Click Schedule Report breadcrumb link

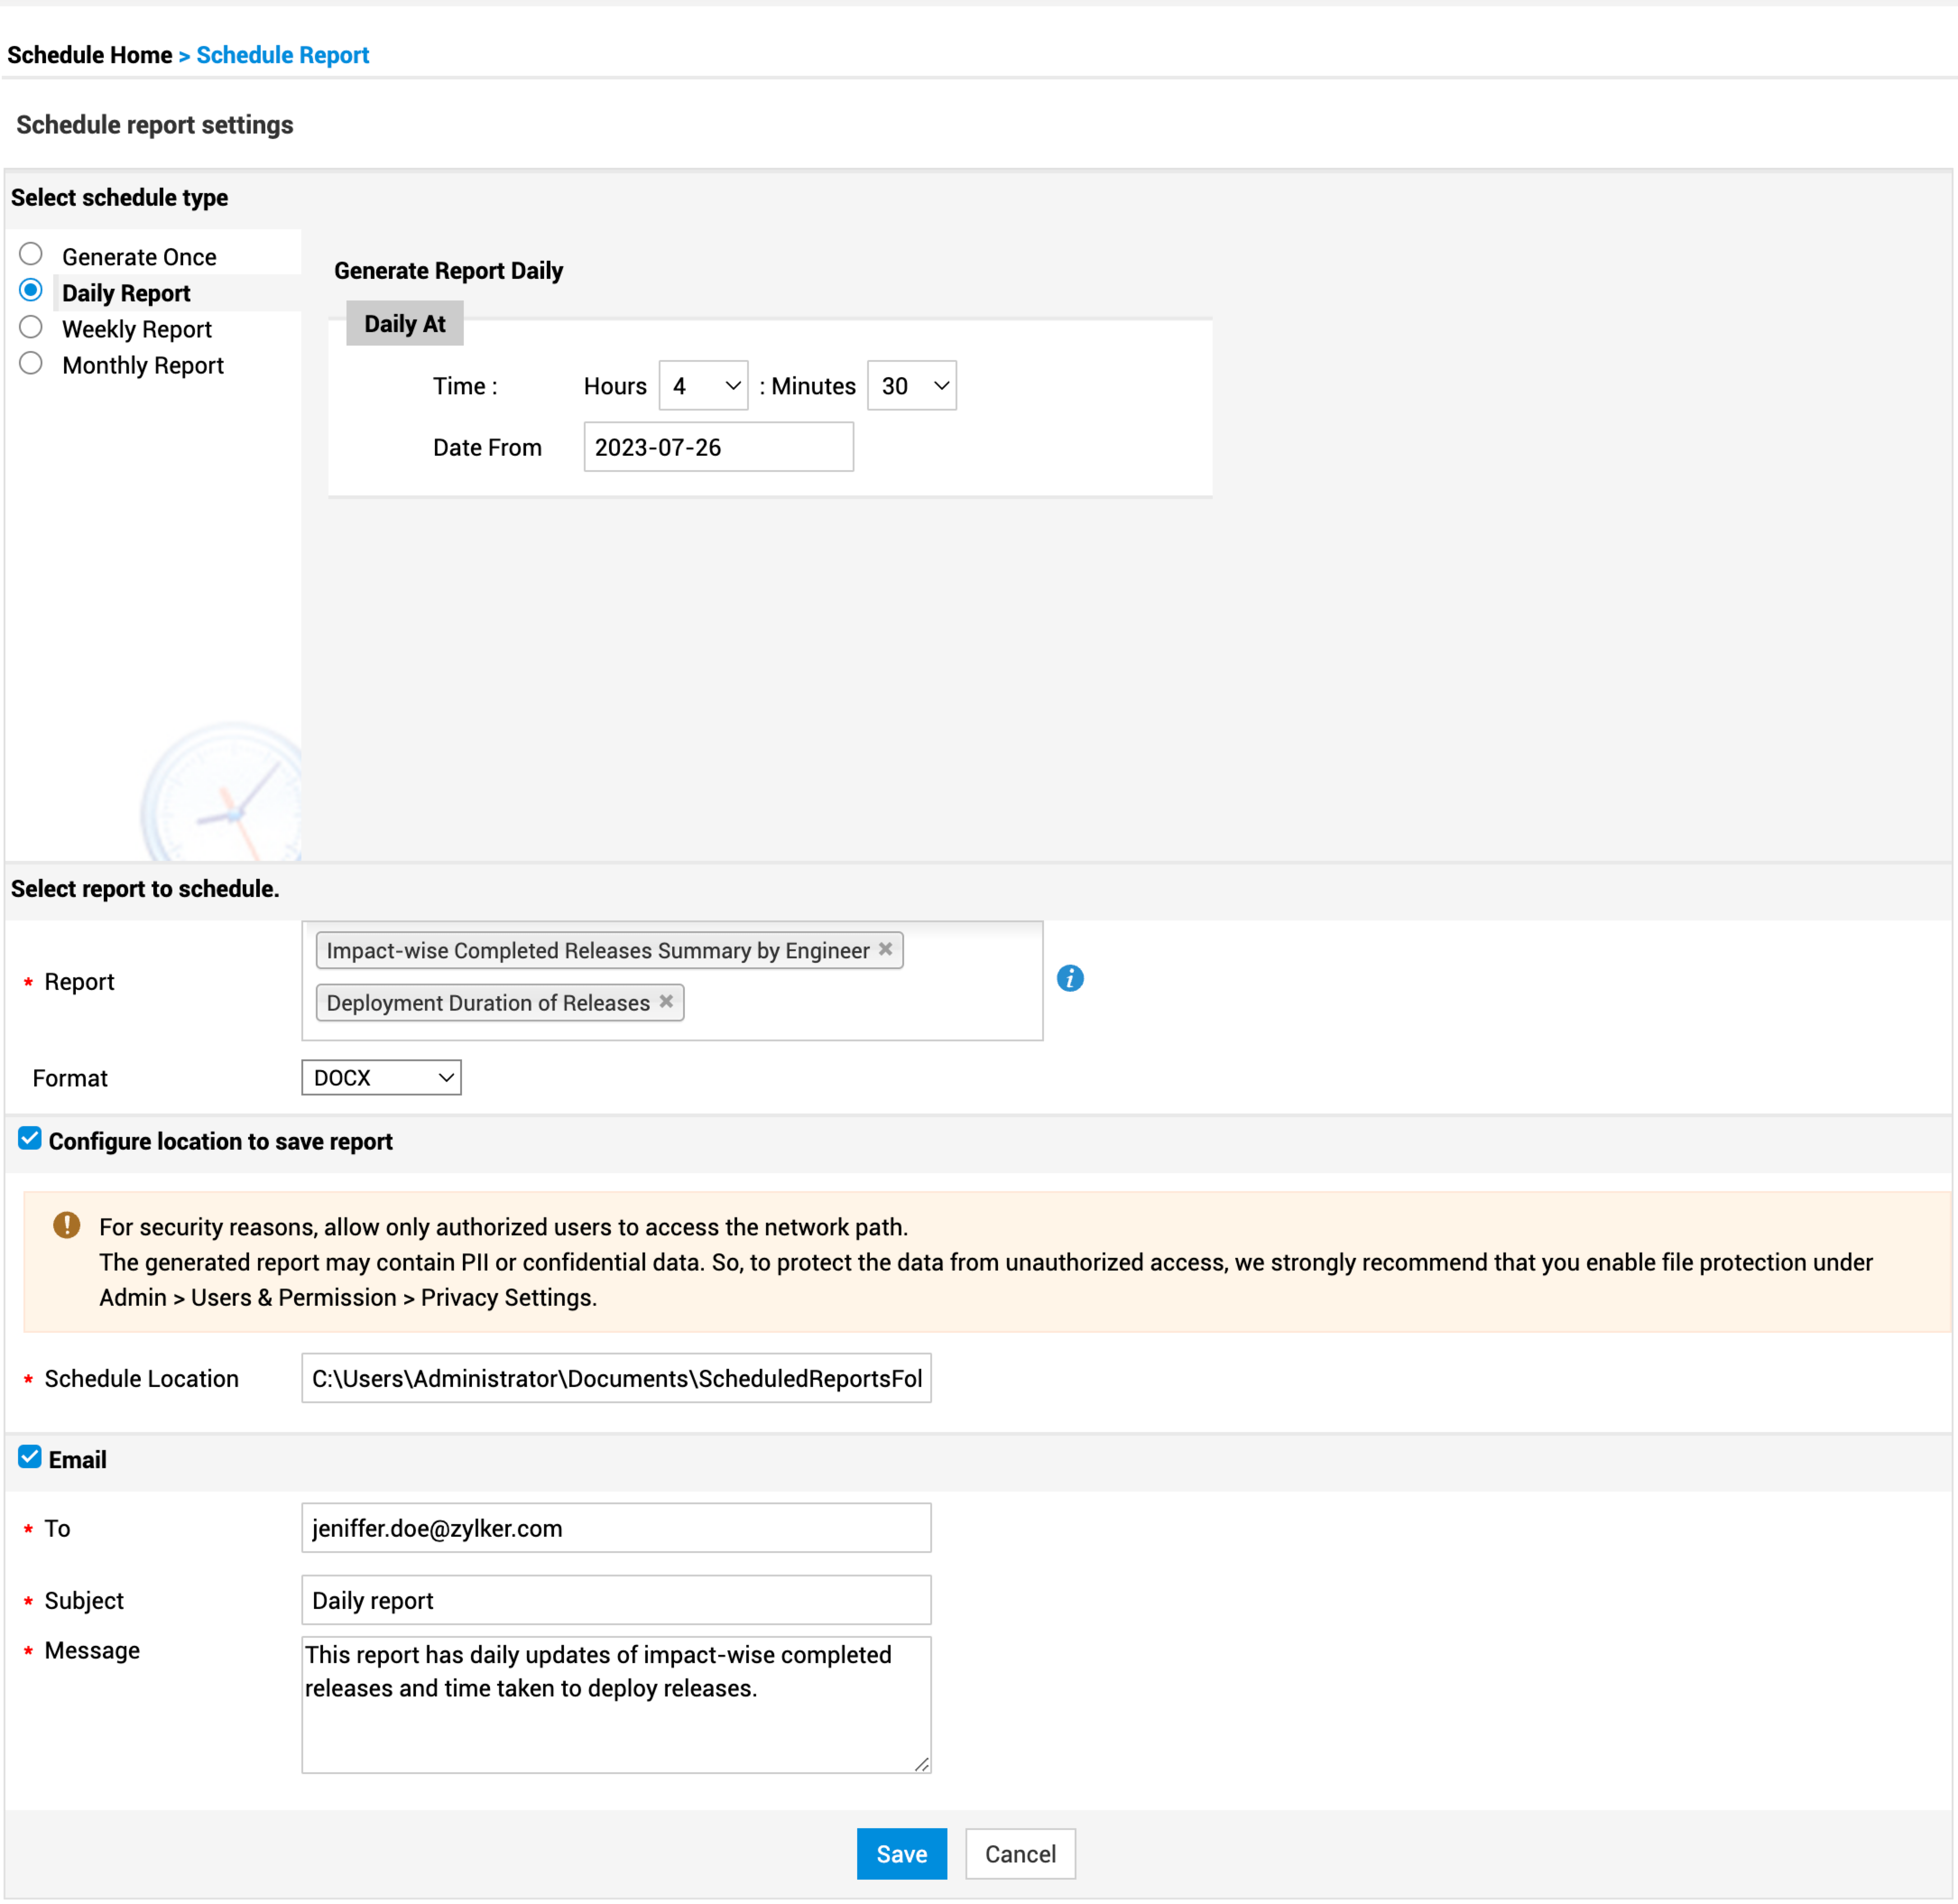pyautogui.click(x=282, y=55)
